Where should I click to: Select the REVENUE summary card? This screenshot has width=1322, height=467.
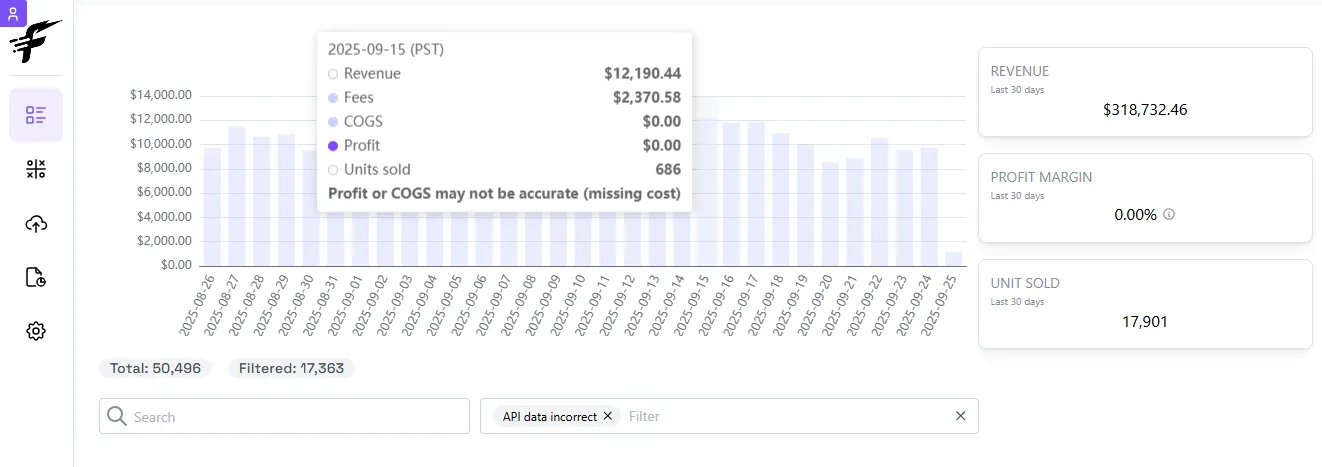click(x=1145, y=92)
